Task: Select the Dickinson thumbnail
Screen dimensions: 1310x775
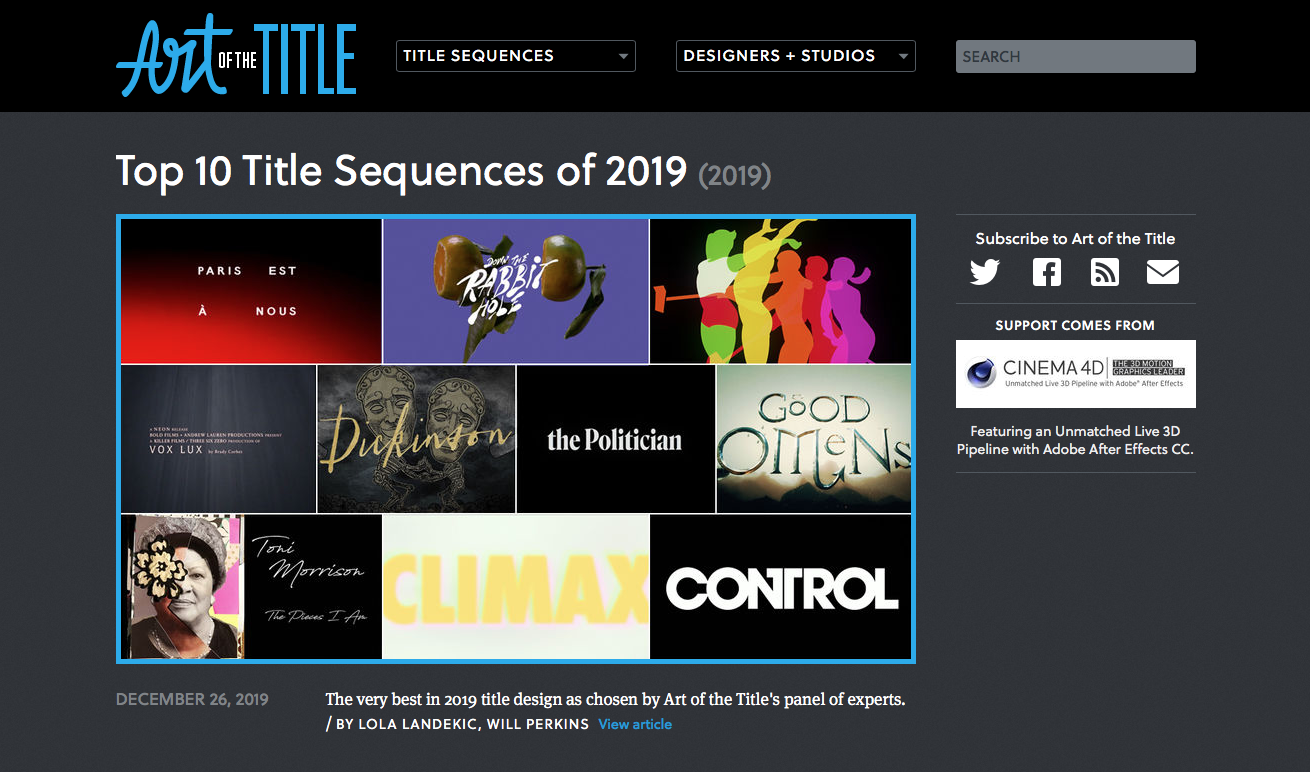Action: tap(416, 439)
